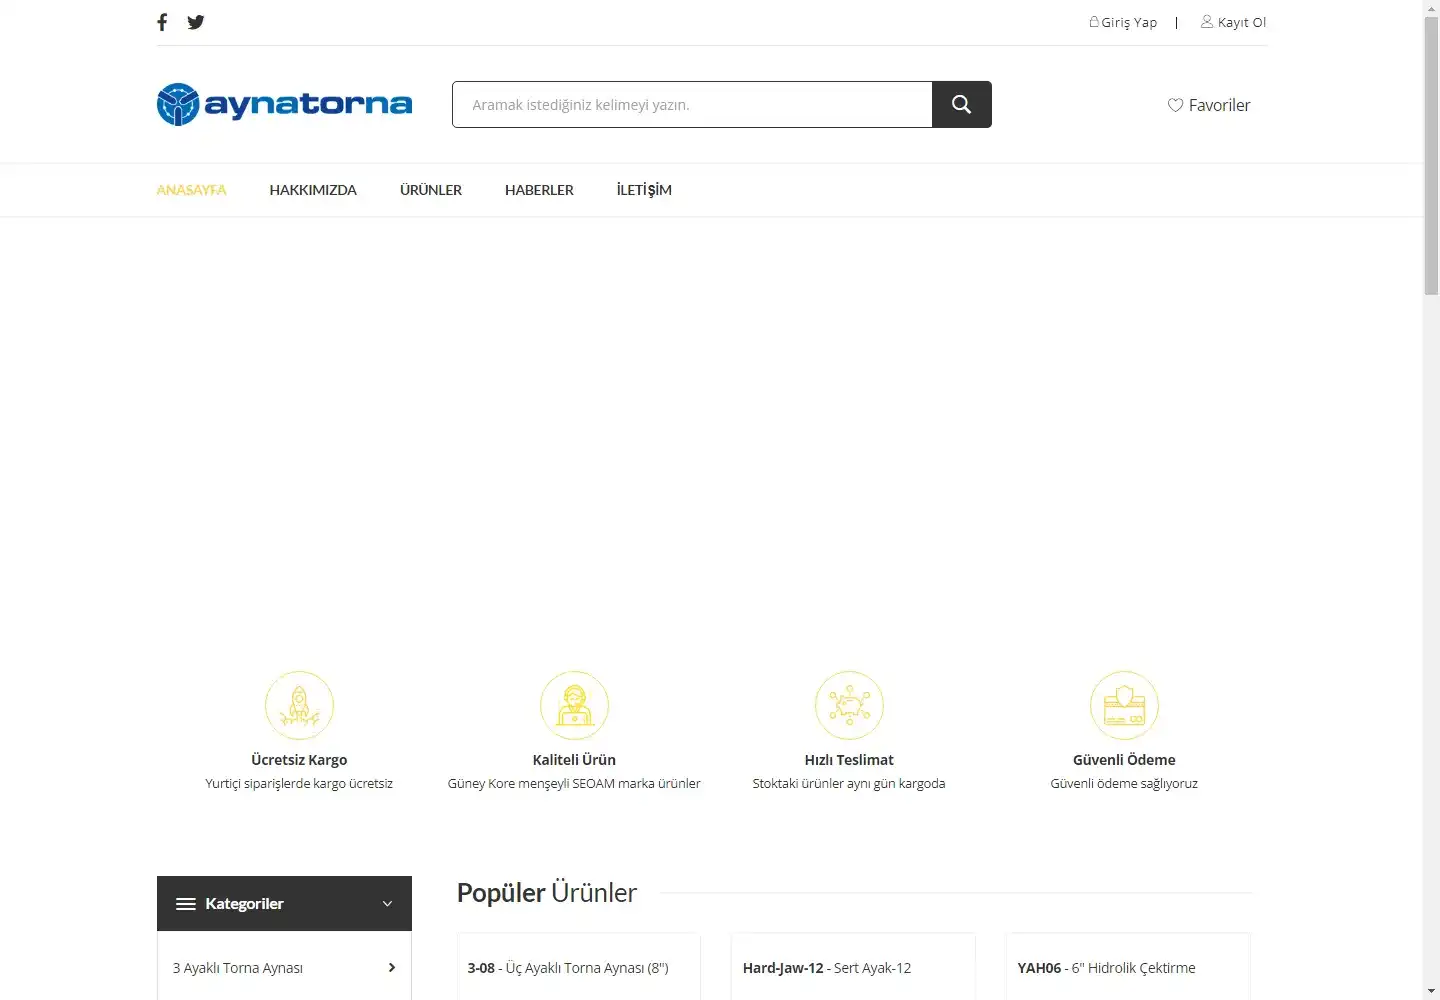Click the Kategoriler hamburger icon
This screenshot has height=1000, width=1440.
(186, 904)
